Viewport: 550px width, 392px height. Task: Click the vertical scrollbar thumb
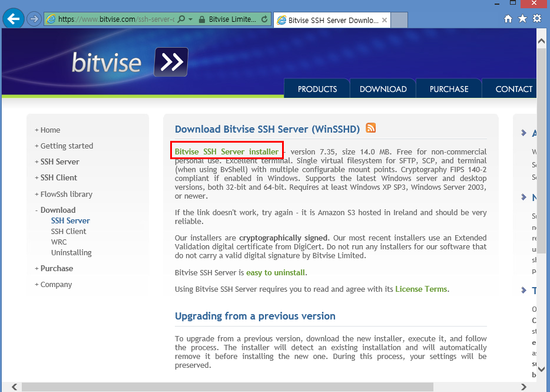point(541,150)
